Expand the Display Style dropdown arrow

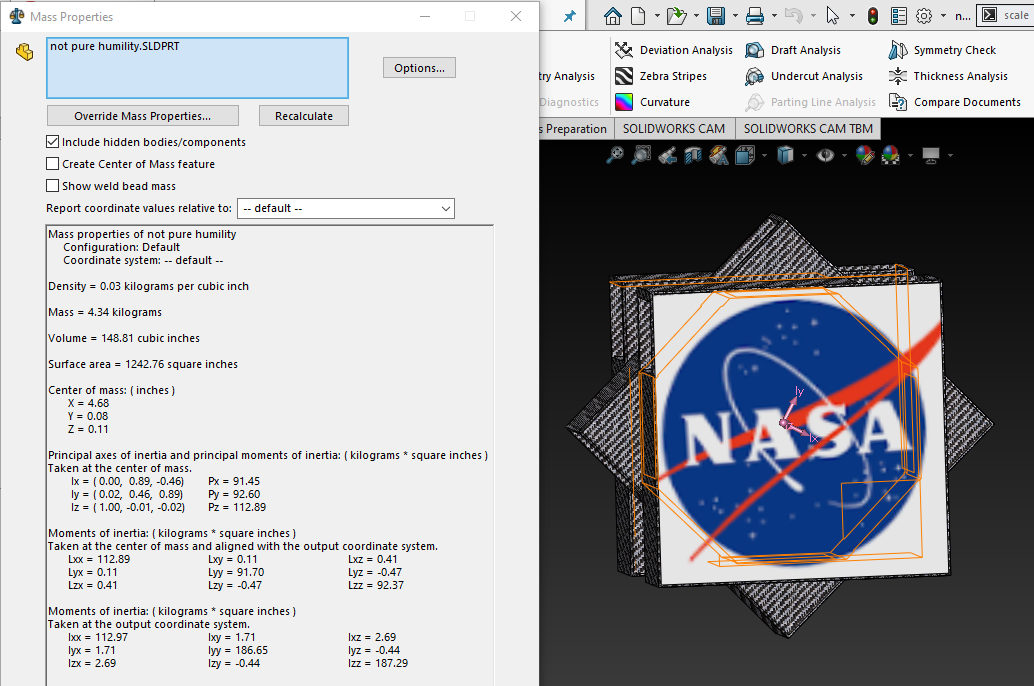point(804,156)
